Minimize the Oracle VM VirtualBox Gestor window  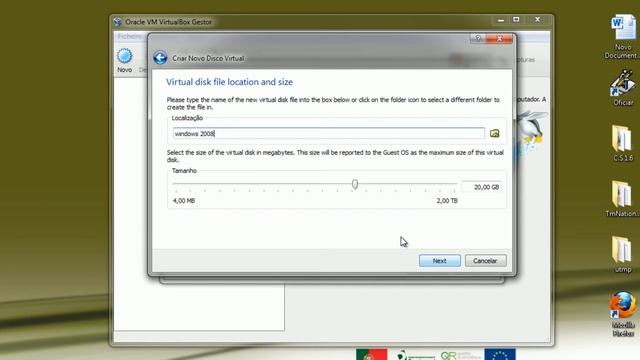[501, 20]
